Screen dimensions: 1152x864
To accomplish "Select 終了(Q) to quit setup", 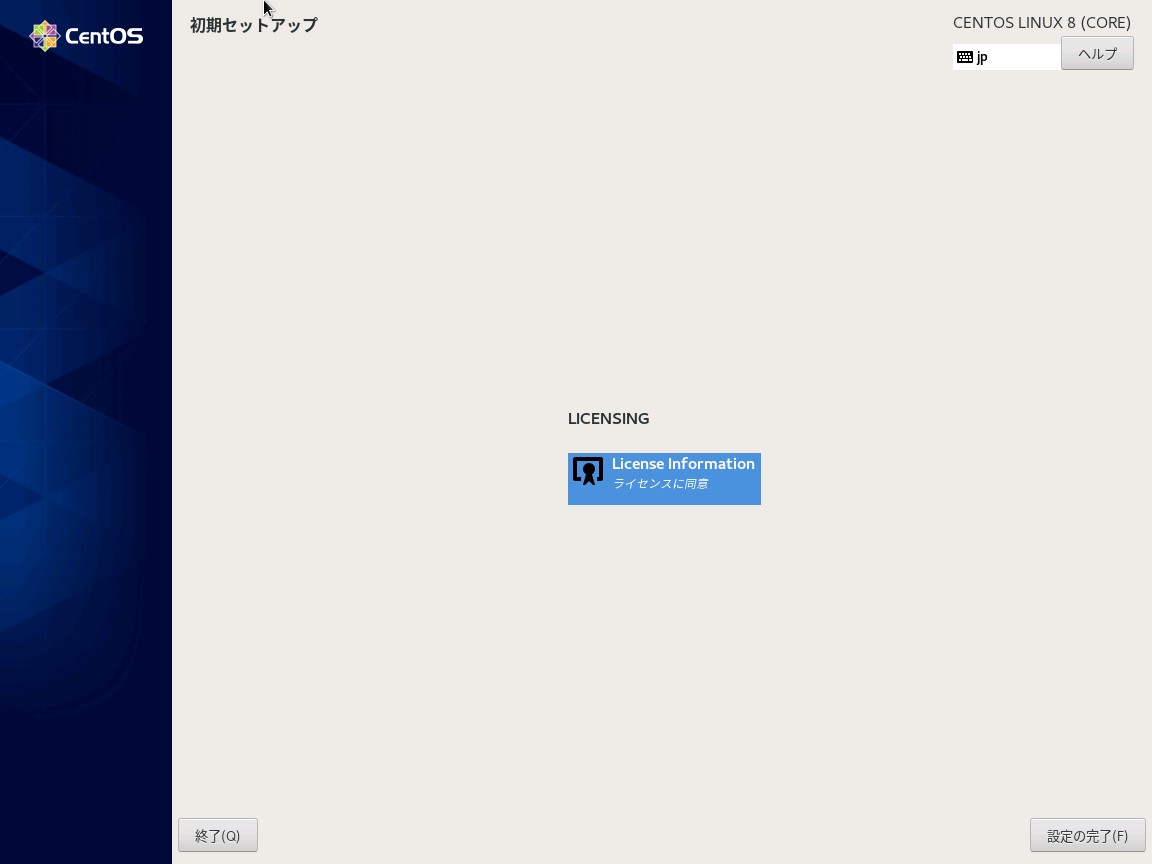I will pos(218,835).
